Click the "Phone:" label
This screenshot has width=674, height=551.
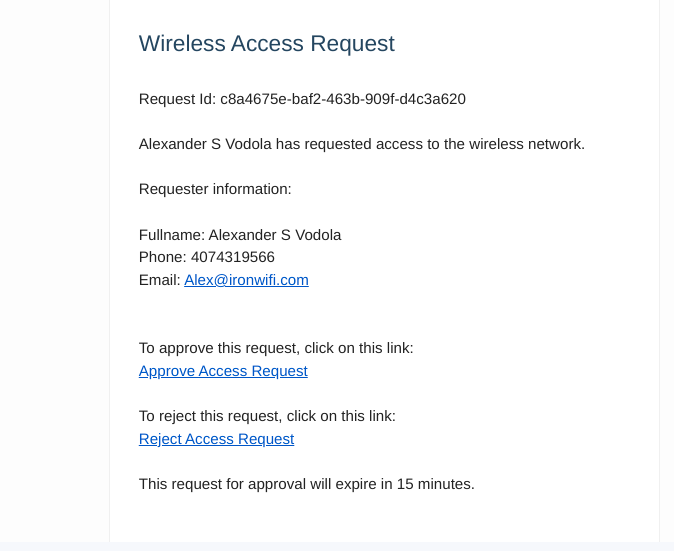pos(163,257)
